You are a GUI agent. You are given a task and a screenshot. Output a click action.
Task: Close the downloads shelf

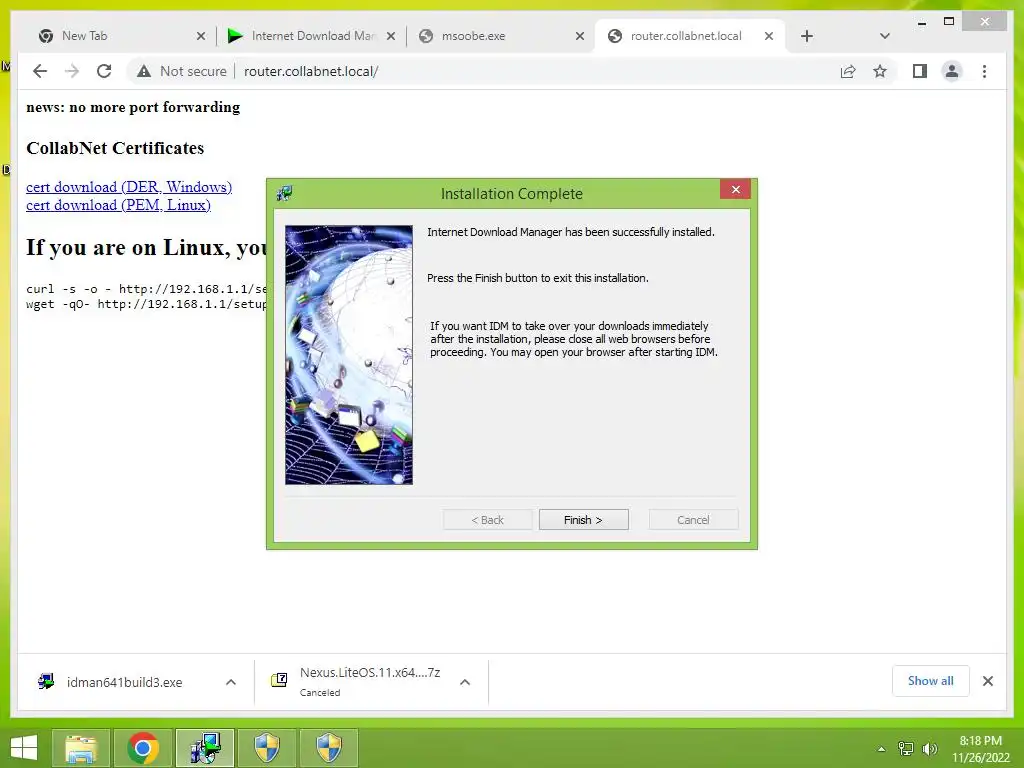[987, 681]
